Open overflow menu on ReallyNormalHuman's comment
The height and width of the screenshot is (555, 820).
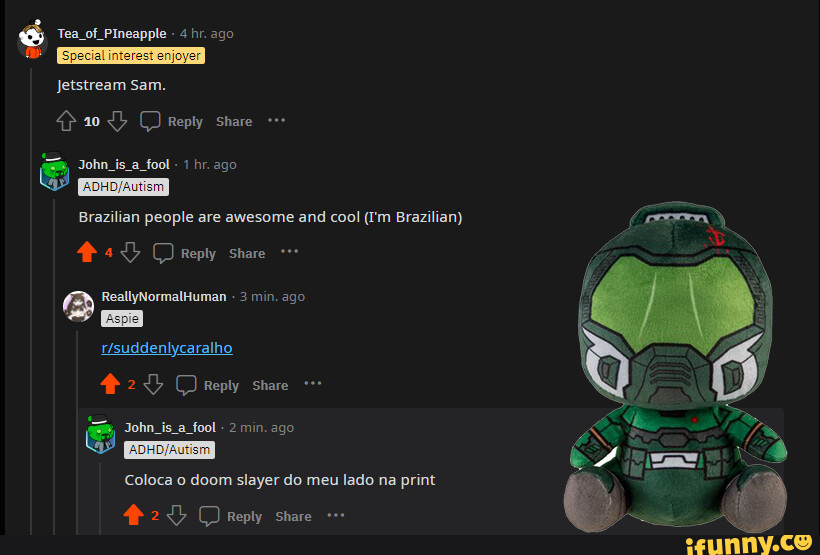pos(313,383)
